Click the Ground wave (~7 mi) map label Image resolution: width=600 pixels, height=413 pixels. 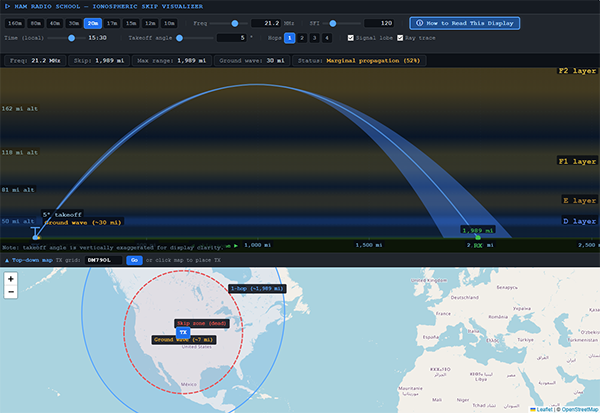pyautogui.click(x=184, y=340)
